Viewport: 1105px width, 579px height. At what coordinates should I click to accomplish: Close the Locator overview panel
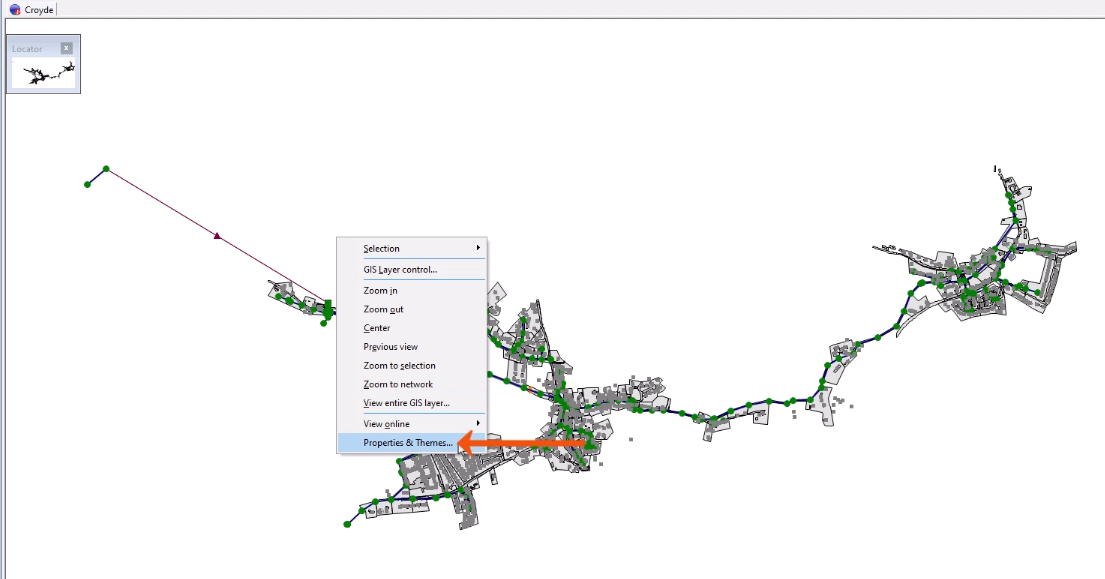click(x=67, y=46)
